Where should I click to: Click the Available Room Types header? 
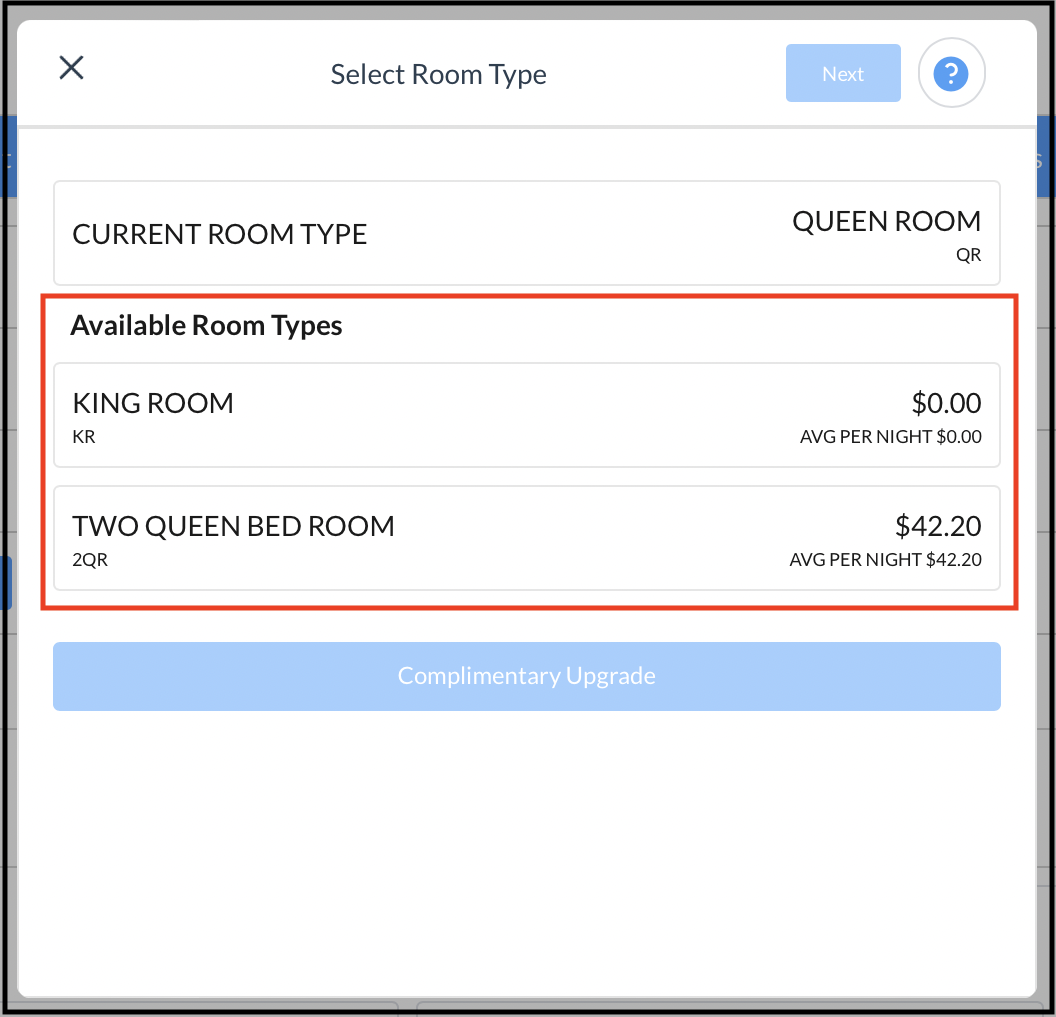[206, 325]
